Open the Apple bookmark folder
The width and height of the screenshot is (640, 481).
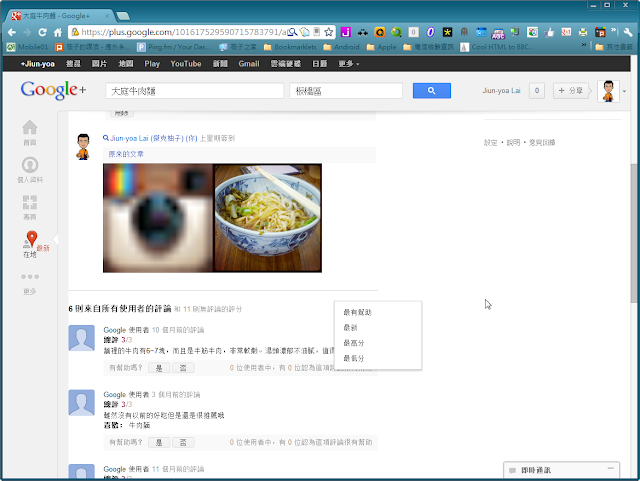[382, 47]
